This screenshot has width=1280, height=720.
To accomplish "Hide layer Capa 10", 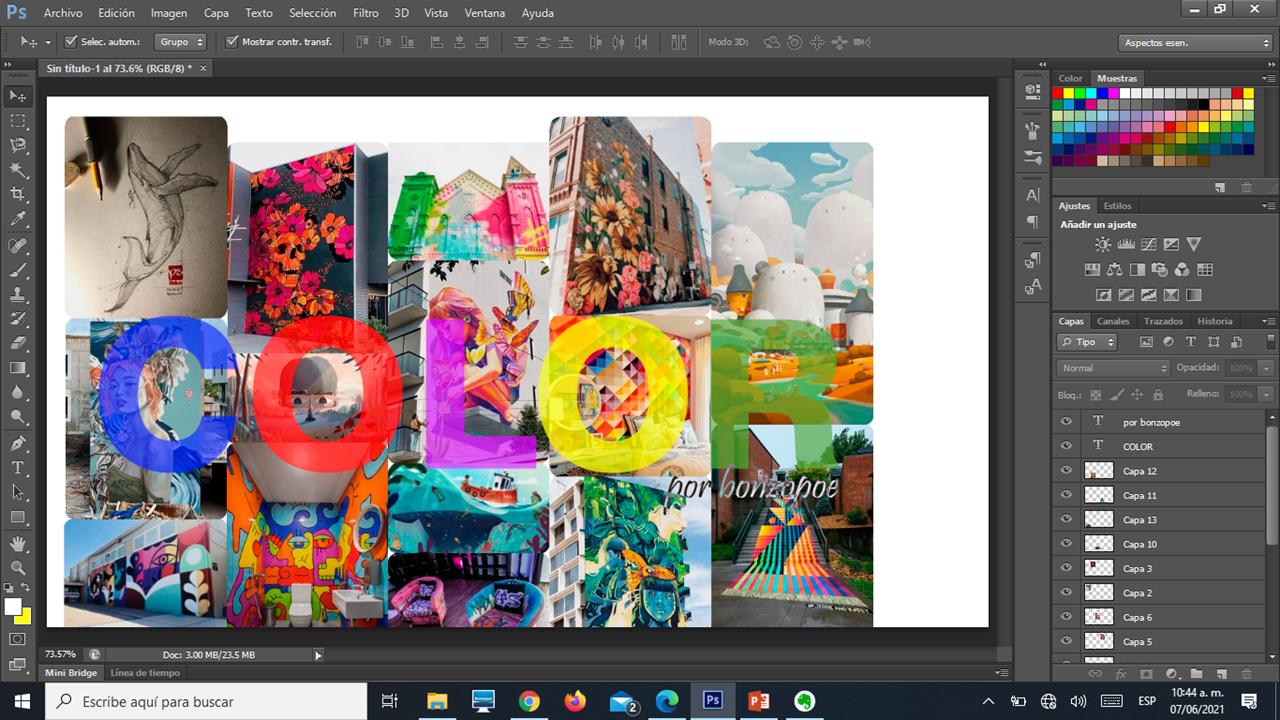I will tap(1066, 544).
